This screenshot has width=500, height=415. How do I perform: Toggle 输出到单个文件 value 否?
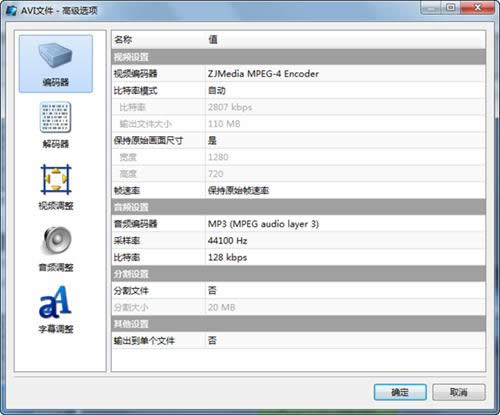pyautogui.click(x=345, y=340)
